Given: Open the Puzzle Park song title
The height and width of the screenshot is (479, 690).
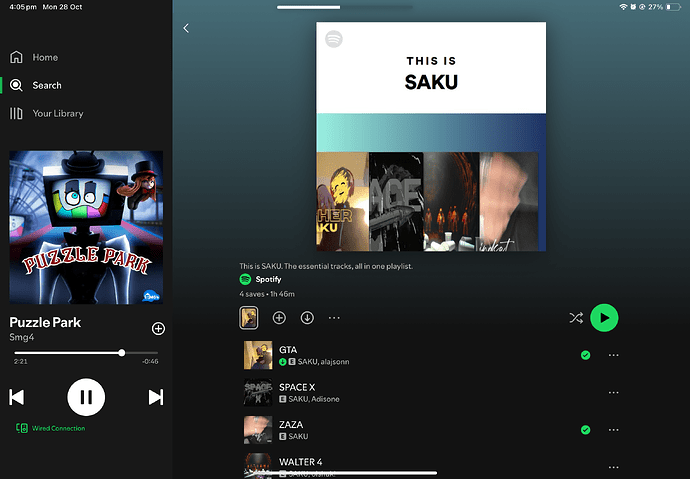Looking at the screenshot, I should [45, 322].
